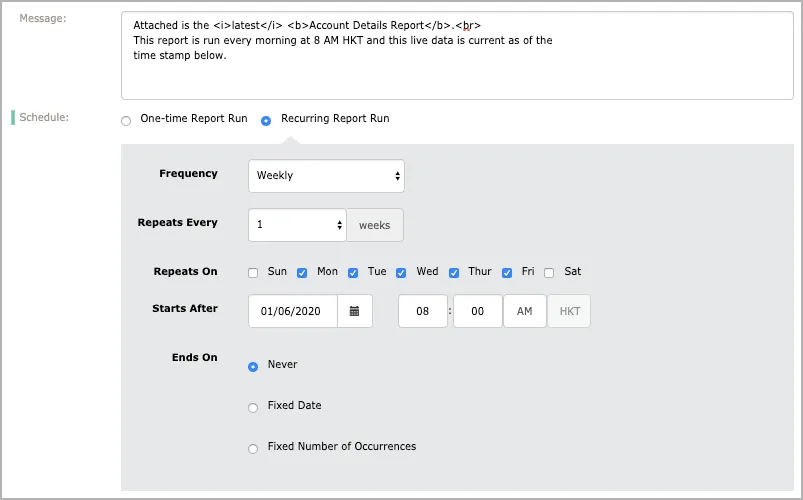Viewport: 803px width, 500px height.
Task: Click the Starts After date field
Action: coord(293,311)
